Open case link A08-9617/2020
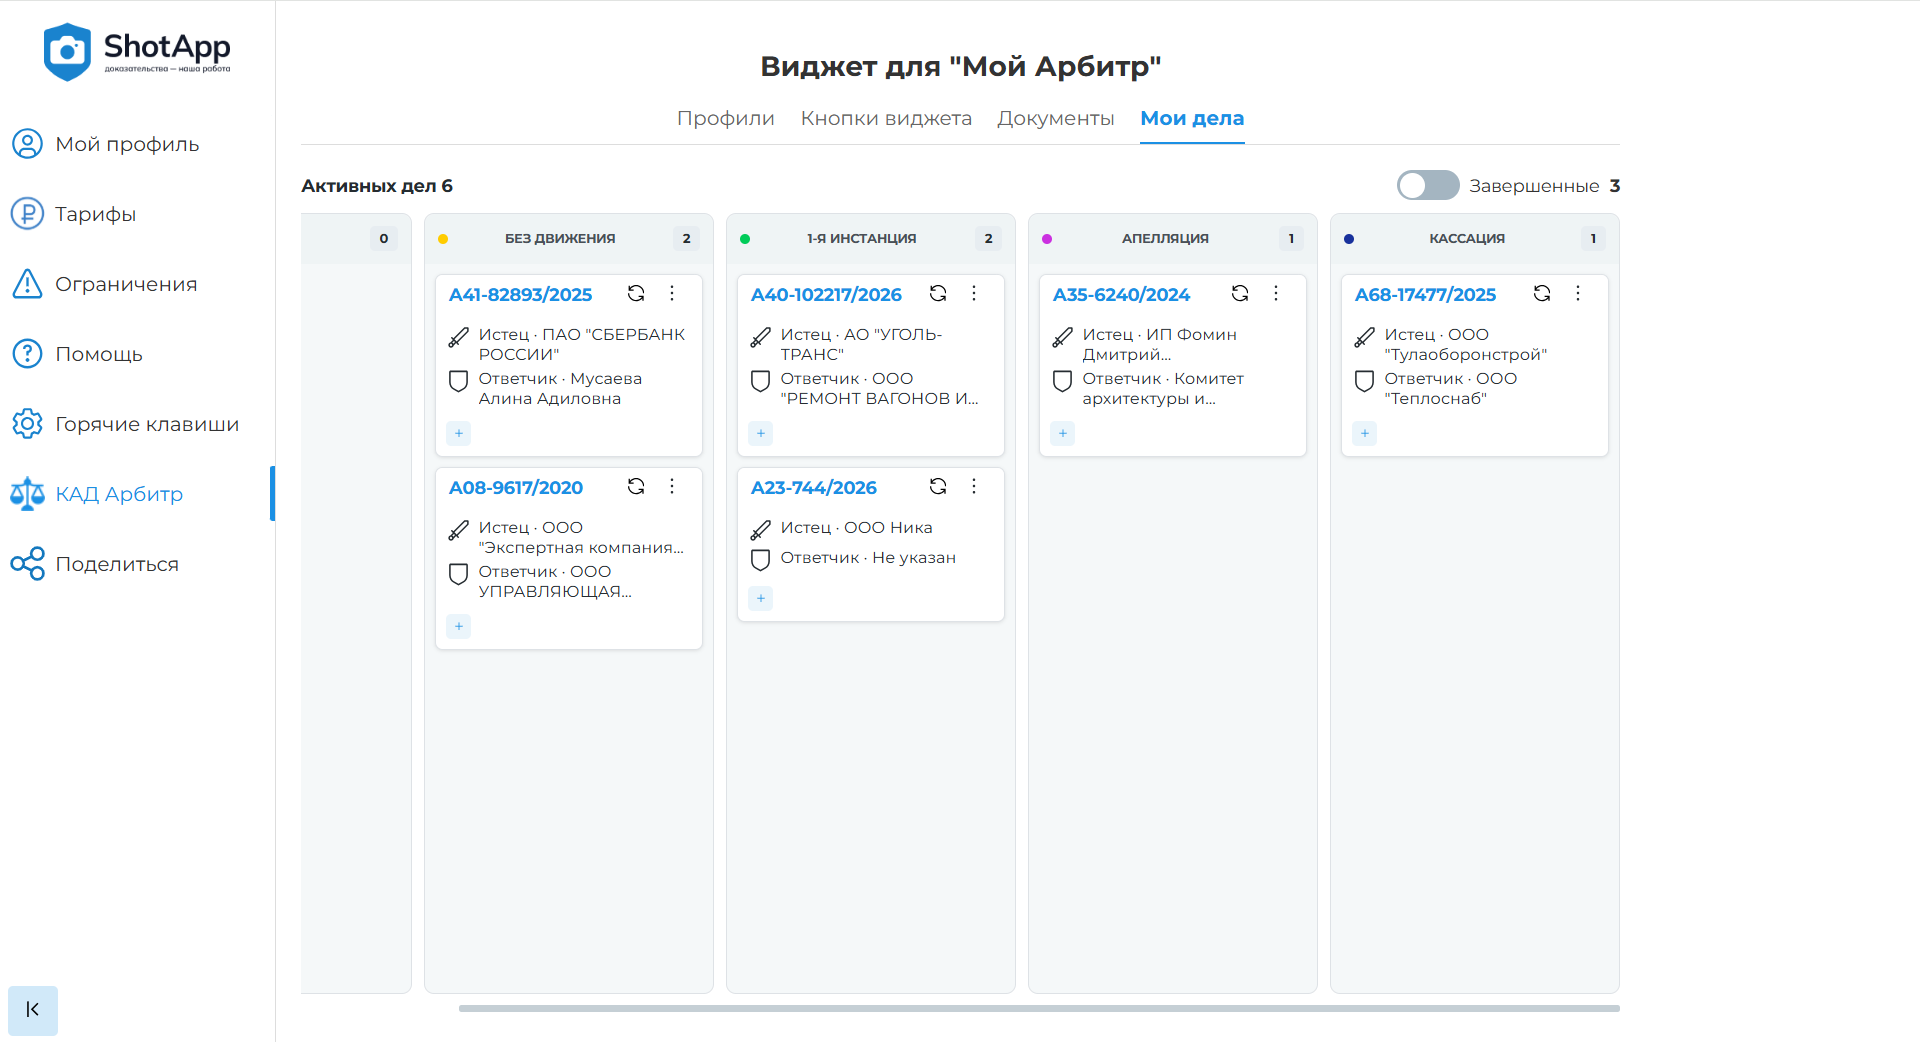The image size is (1920, 1042). (x=516, y=488)
